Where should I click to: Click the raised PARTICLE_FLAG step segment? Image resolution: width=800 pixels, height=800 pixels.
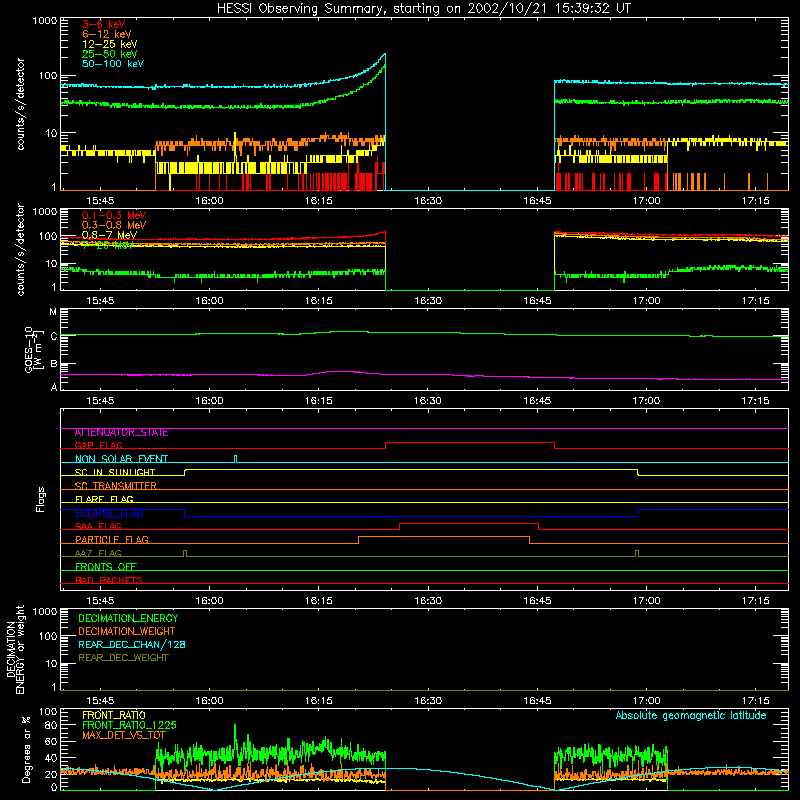coord(444,537)
